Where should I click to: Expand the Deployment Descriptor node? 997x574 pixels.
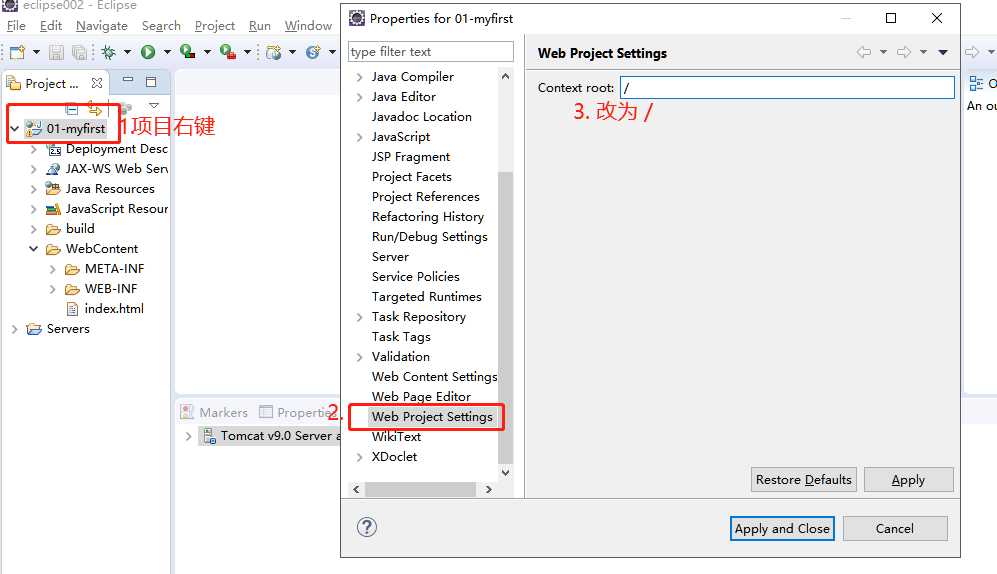click(x=34, y=149)
